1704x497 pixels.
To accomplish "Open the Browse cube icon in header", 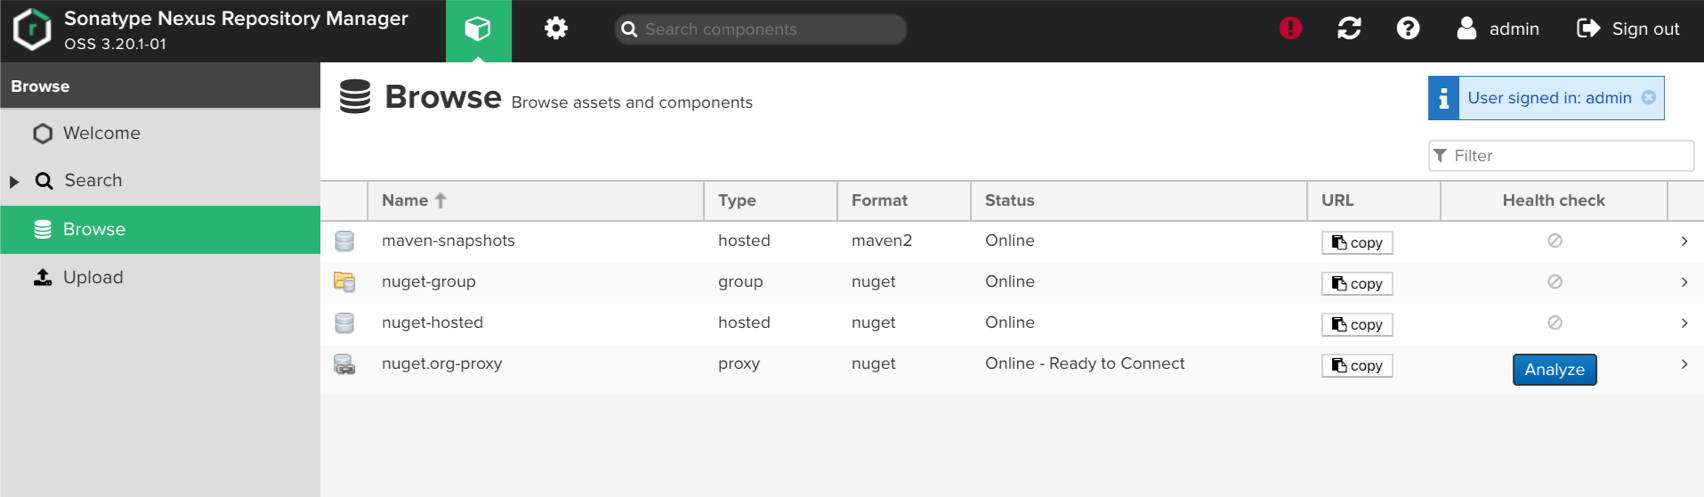I will click(478, 30).
